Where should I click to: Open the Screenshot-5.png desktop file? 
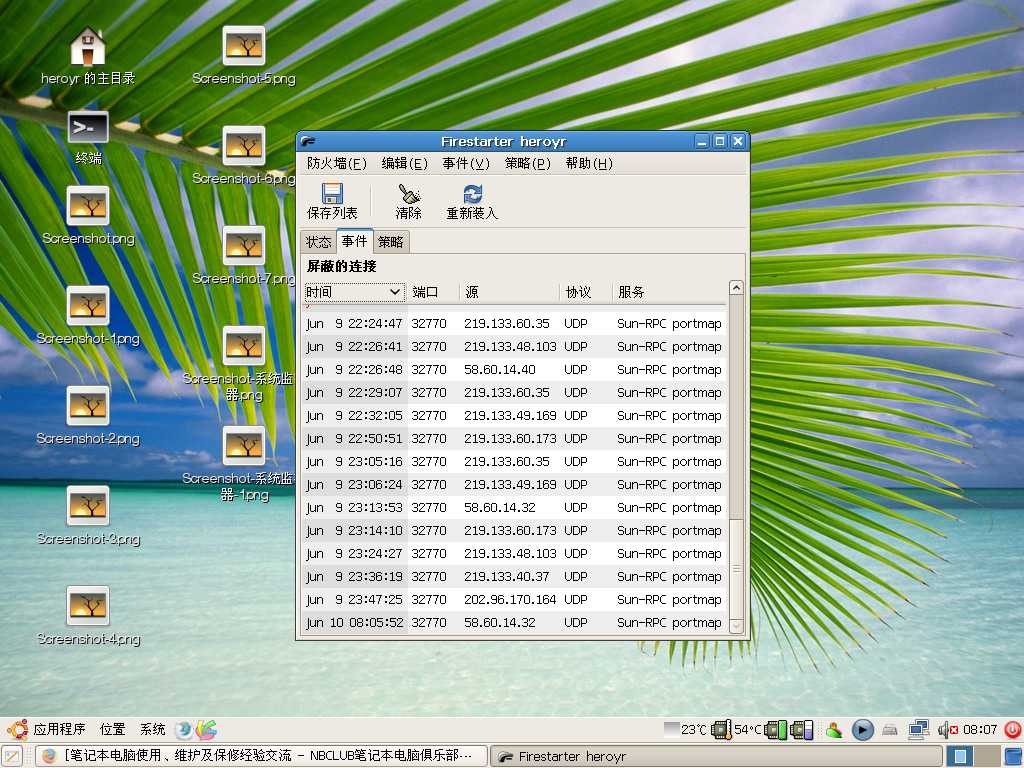[x=243, y=46]
